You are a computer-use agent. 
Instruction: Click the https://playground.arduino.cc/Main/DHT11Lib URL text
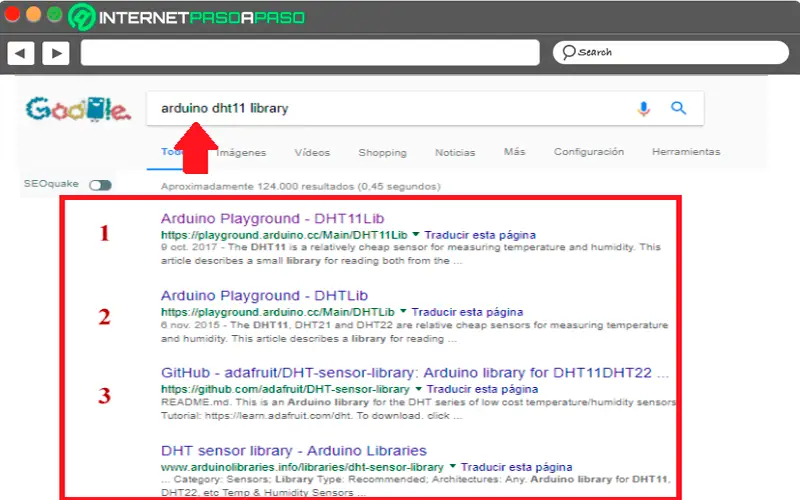pyautogui.click(x=284, y=235)
